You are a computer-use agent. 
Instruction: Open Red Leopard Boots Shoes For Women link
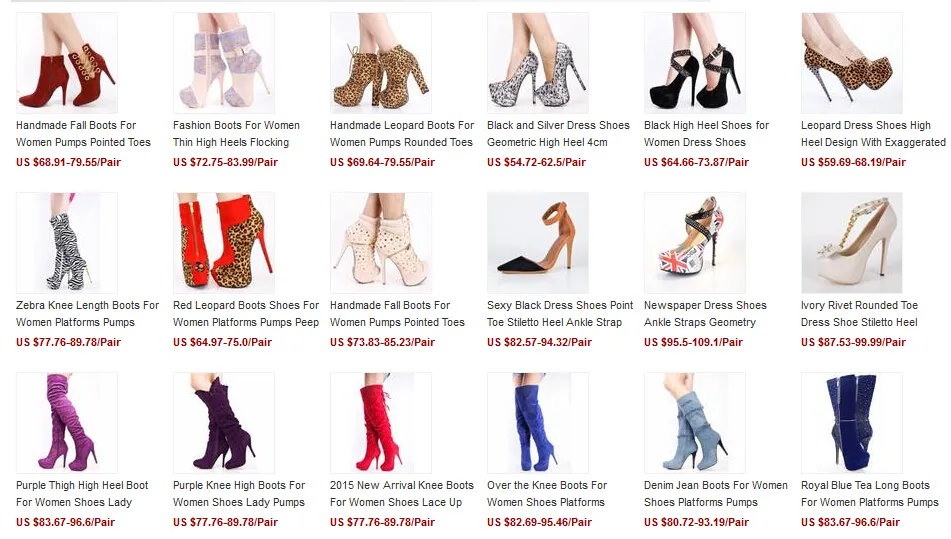pos(246,313)
